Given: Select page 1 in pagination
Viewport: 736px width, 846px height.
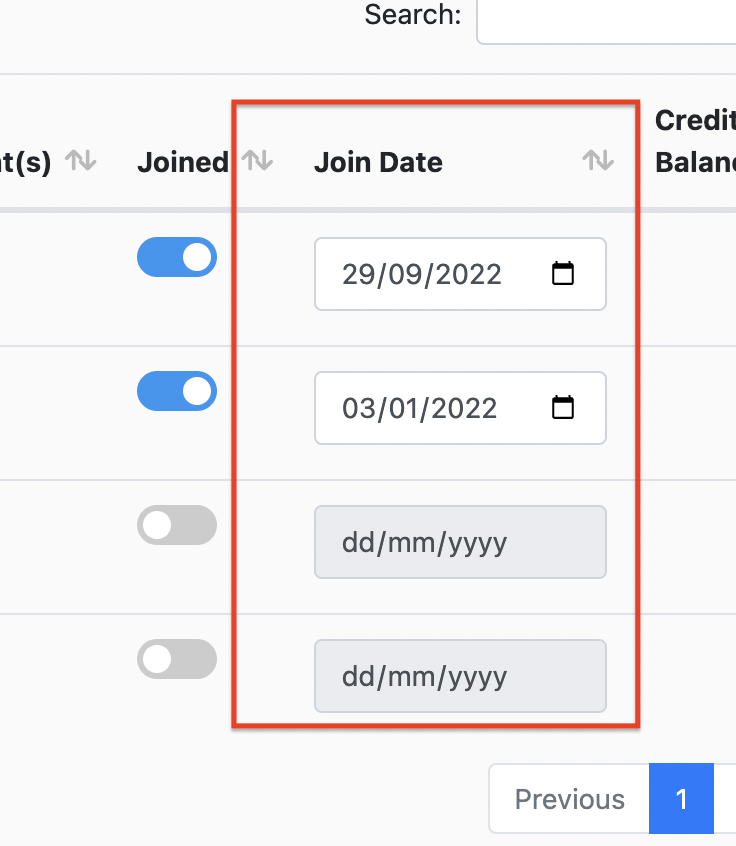Looking at the screenshot, I should [x=682, y=799].
